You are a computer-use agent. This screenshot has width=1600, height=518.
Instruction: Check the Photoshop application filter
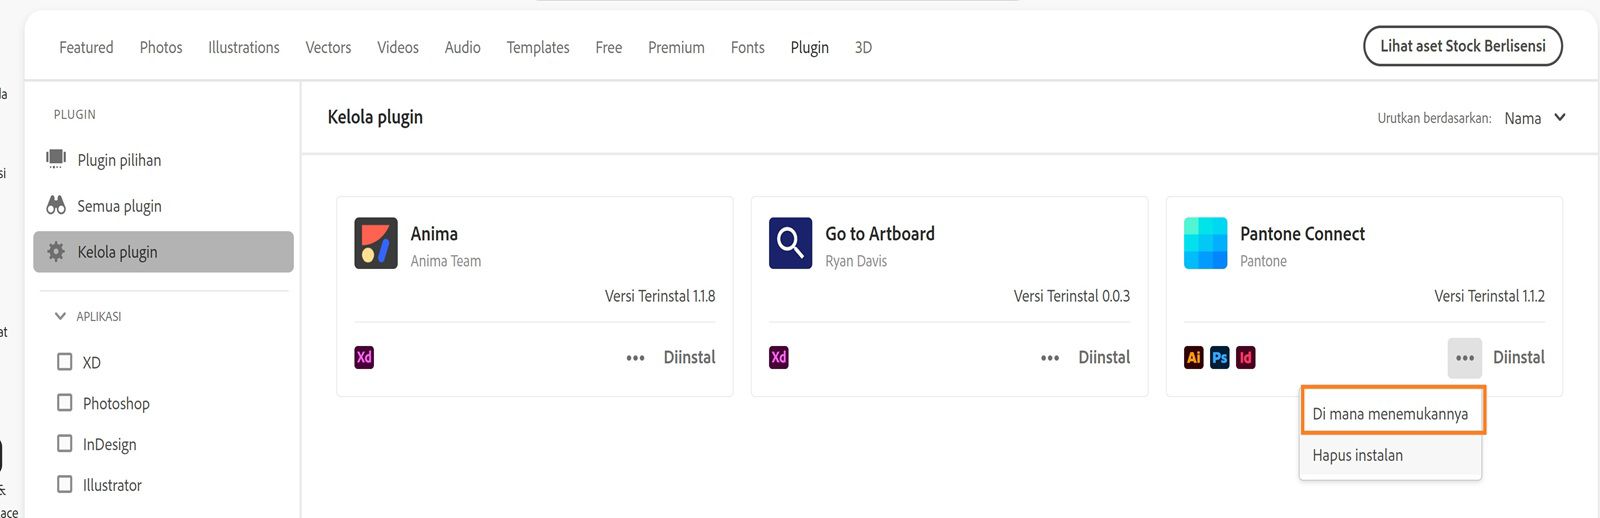pyautogui.click(x=65, y=403)
